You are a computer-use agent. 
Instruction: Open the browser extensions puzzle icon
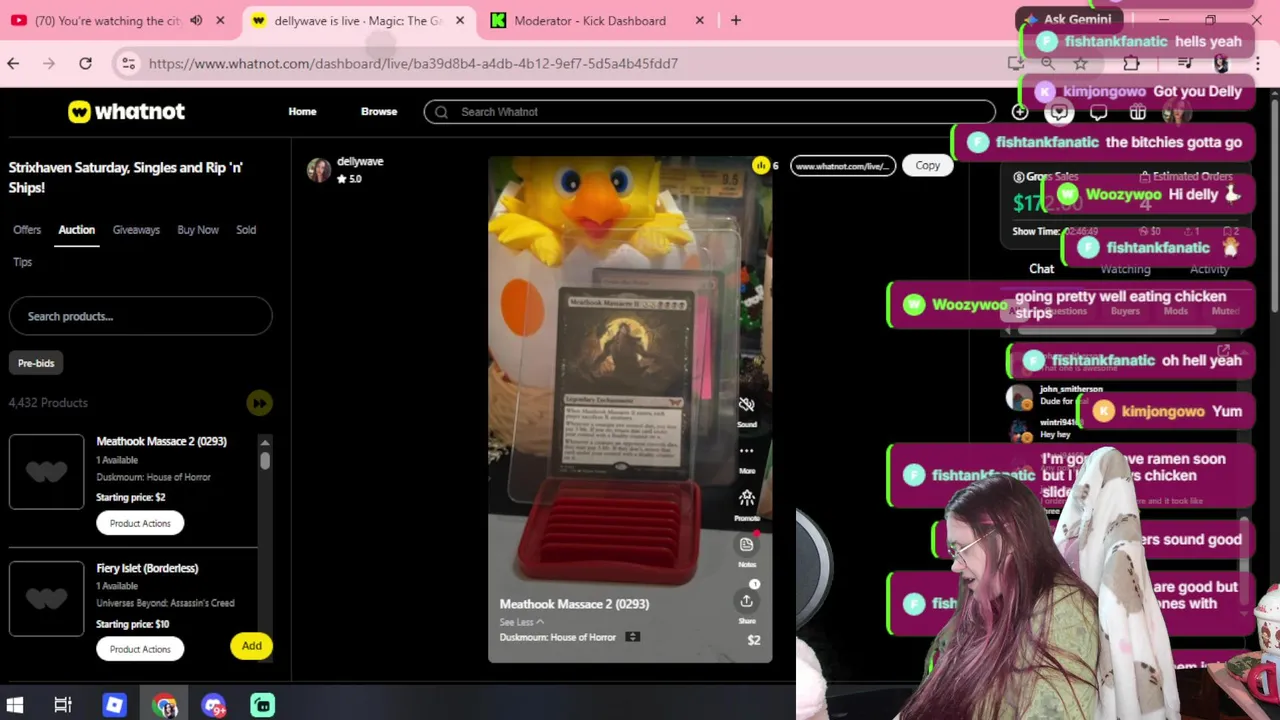click(1131, 64)
